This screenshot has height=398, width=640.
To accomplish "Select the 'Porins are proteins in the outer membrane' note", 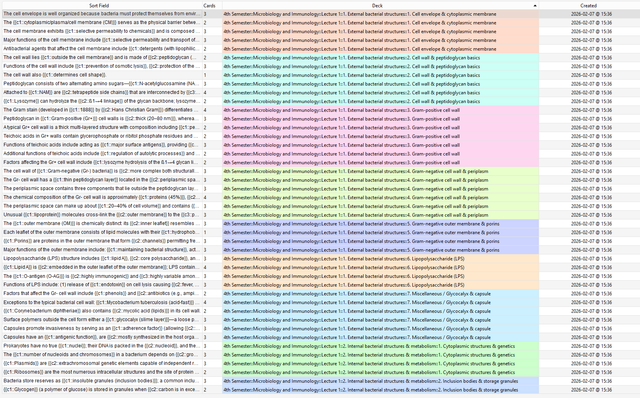I will coord(320,241).
